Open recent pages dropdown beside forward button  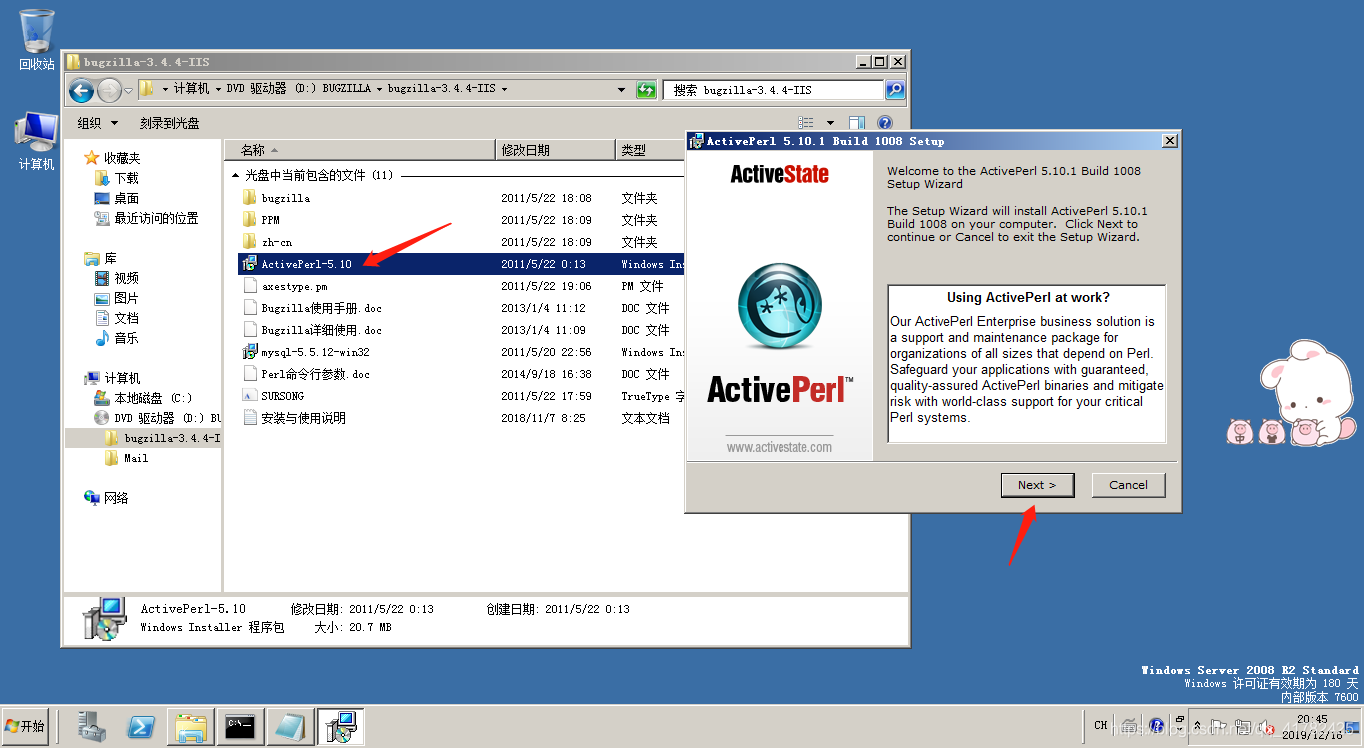click(x=128, y=91)
